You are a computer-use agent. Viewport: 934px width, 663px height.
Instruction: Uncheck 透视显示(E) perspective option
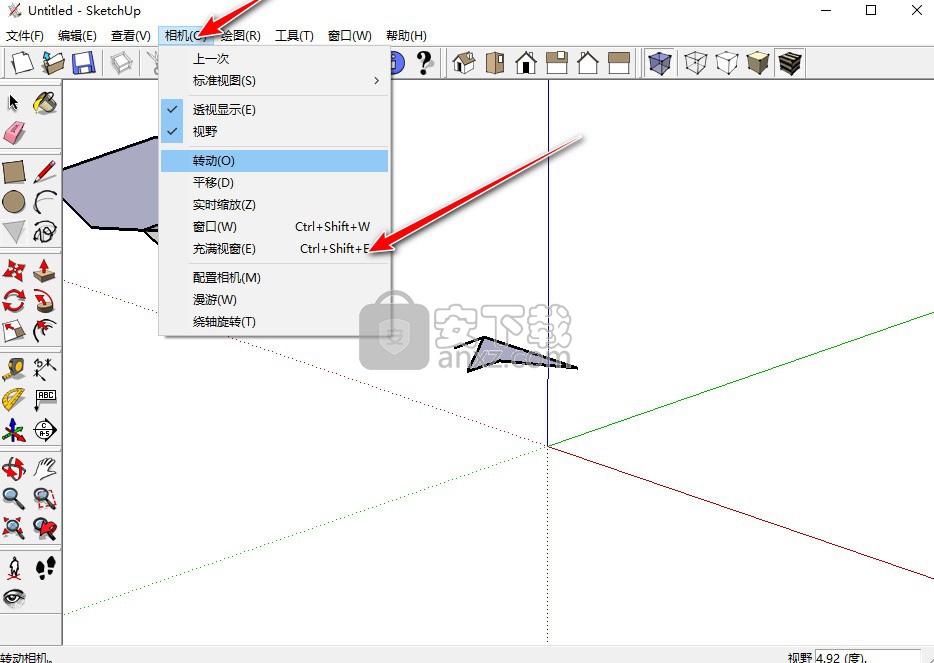(x=275, y=110)
